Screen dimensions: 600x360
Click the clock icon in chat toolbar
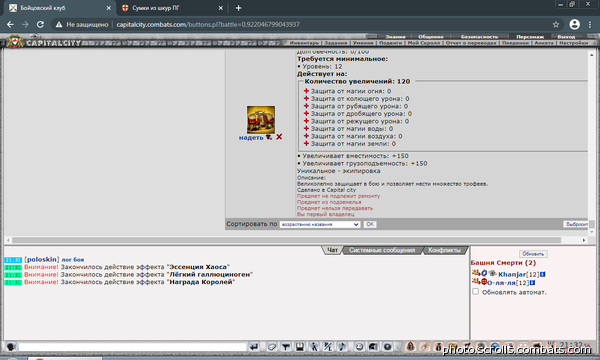pos(359,347)
